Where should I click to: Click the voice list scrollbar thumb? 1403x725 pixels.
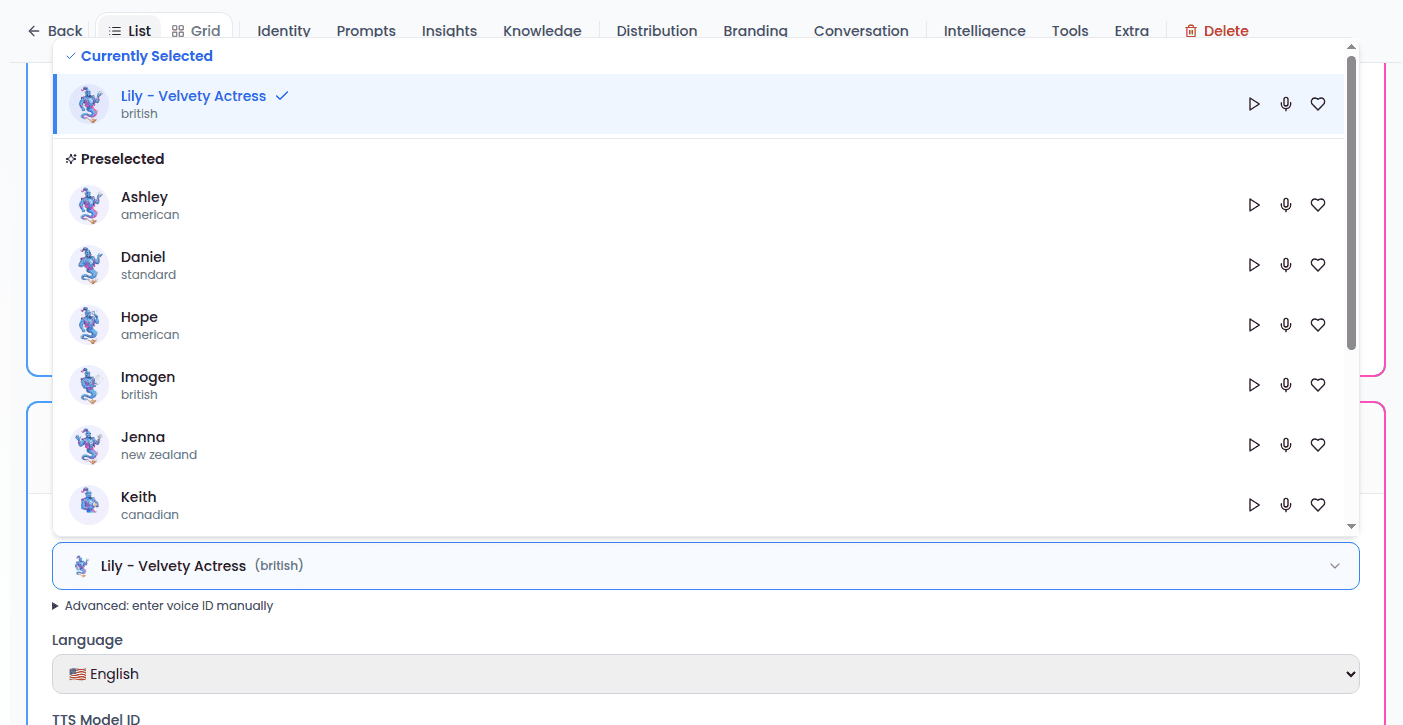click(1351, 203)
